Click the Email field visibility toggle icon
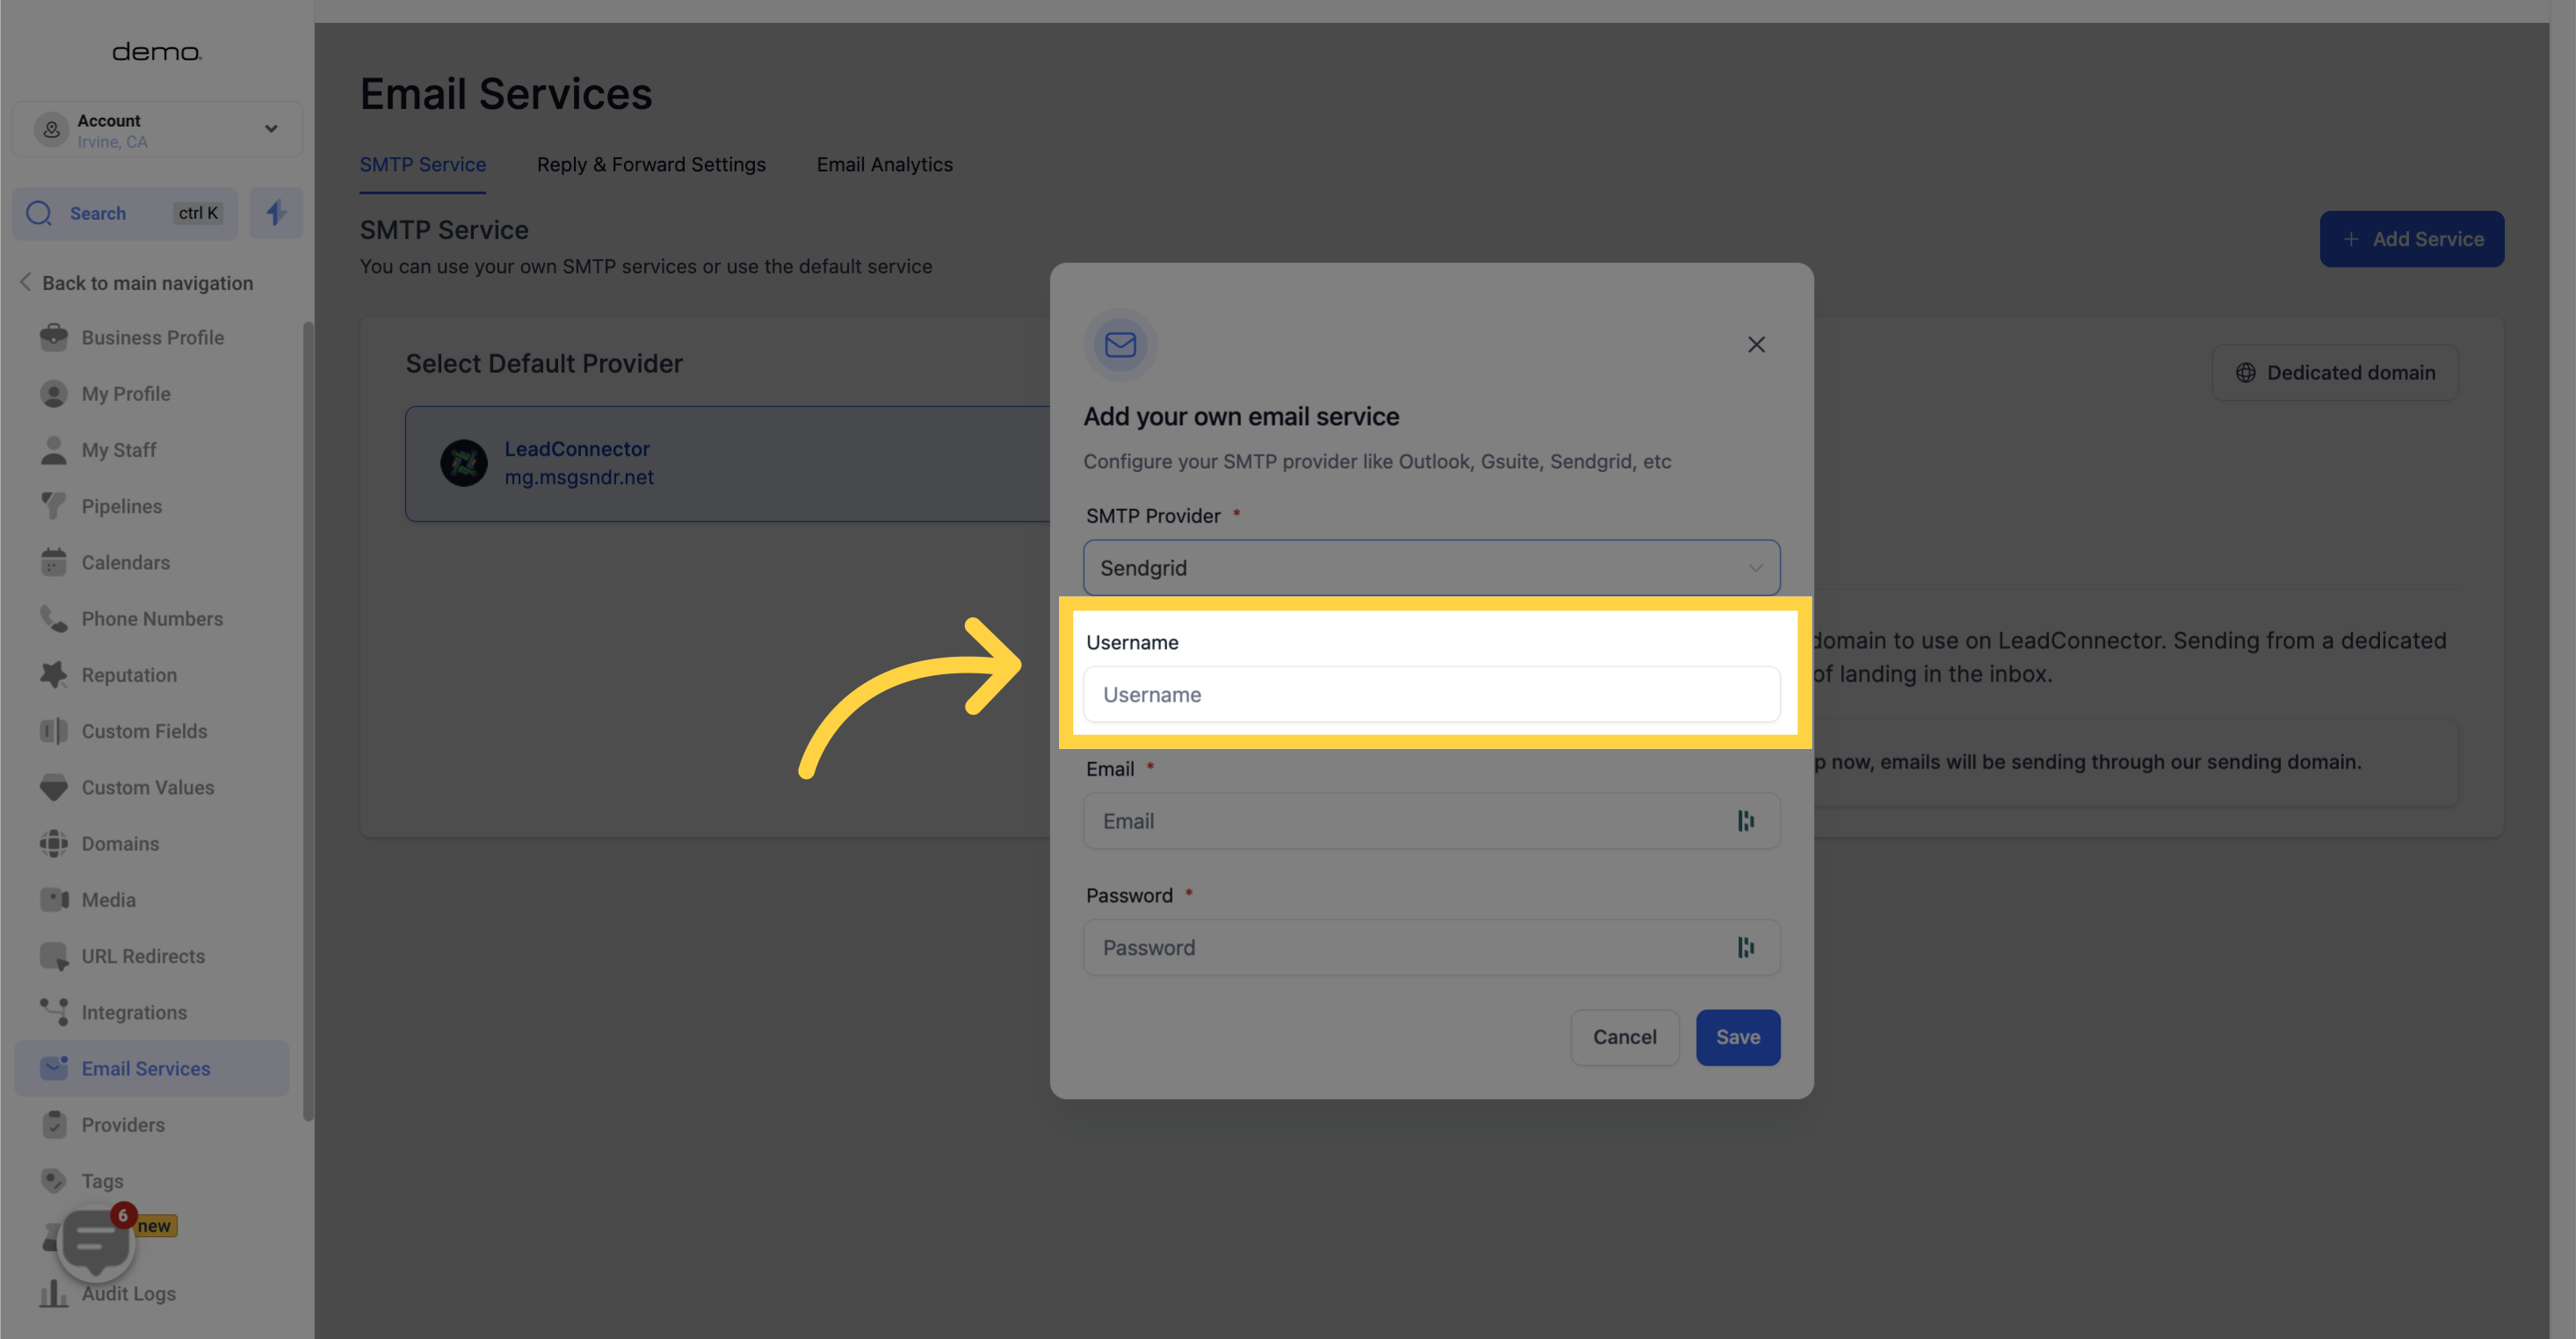The height and width of the screenshot is (1339, 2576). pos(1745,821)
